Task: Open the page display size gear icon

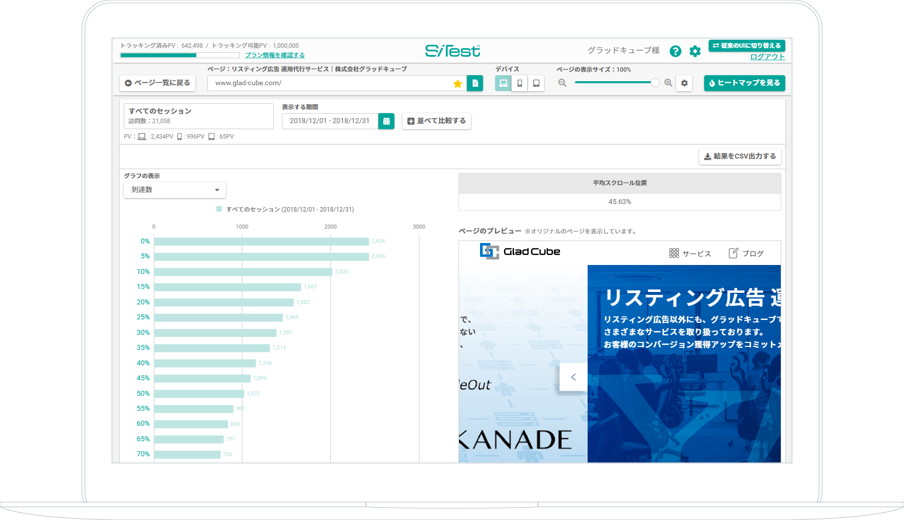Action: (x=684, y=83)
